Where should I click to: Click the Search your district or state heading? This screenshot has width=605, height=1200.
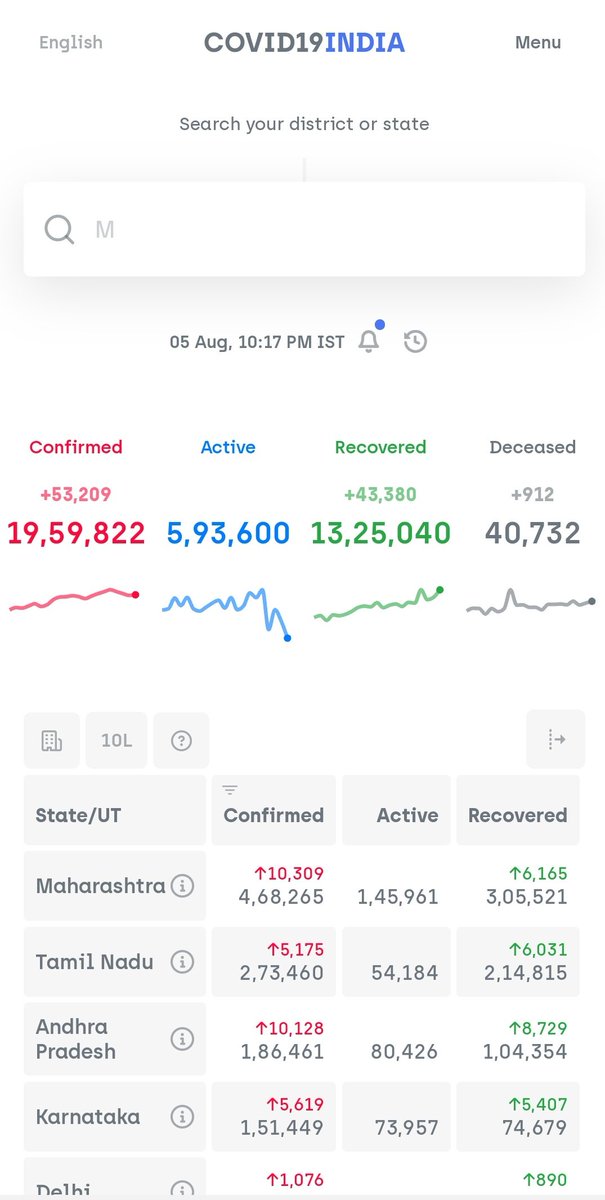304,125
